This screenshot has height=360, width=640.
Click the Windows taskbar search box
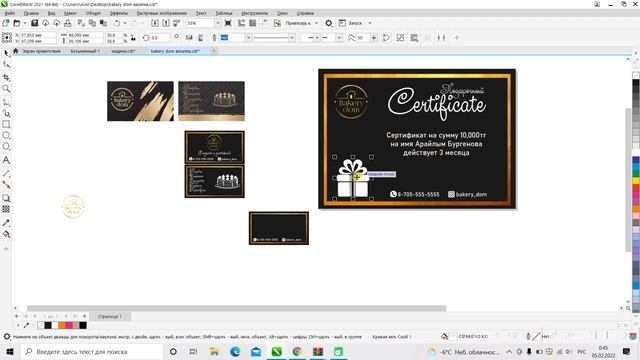[92, 351]
